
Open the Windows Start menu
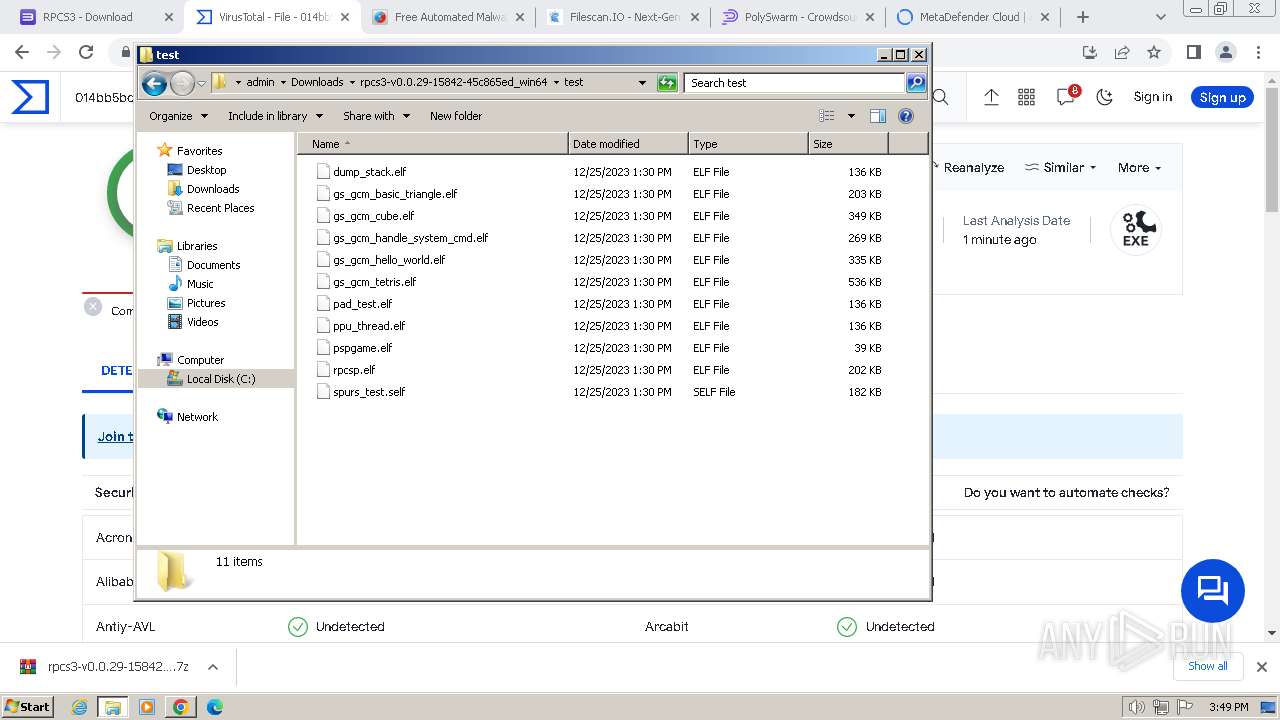28,707
